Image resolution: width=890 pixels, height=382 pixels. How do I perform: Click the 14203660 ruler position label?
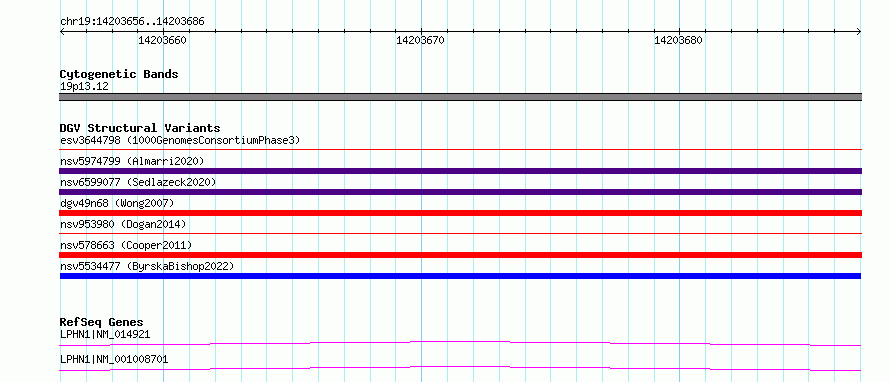pyautogui.click(x=162, y=40)
